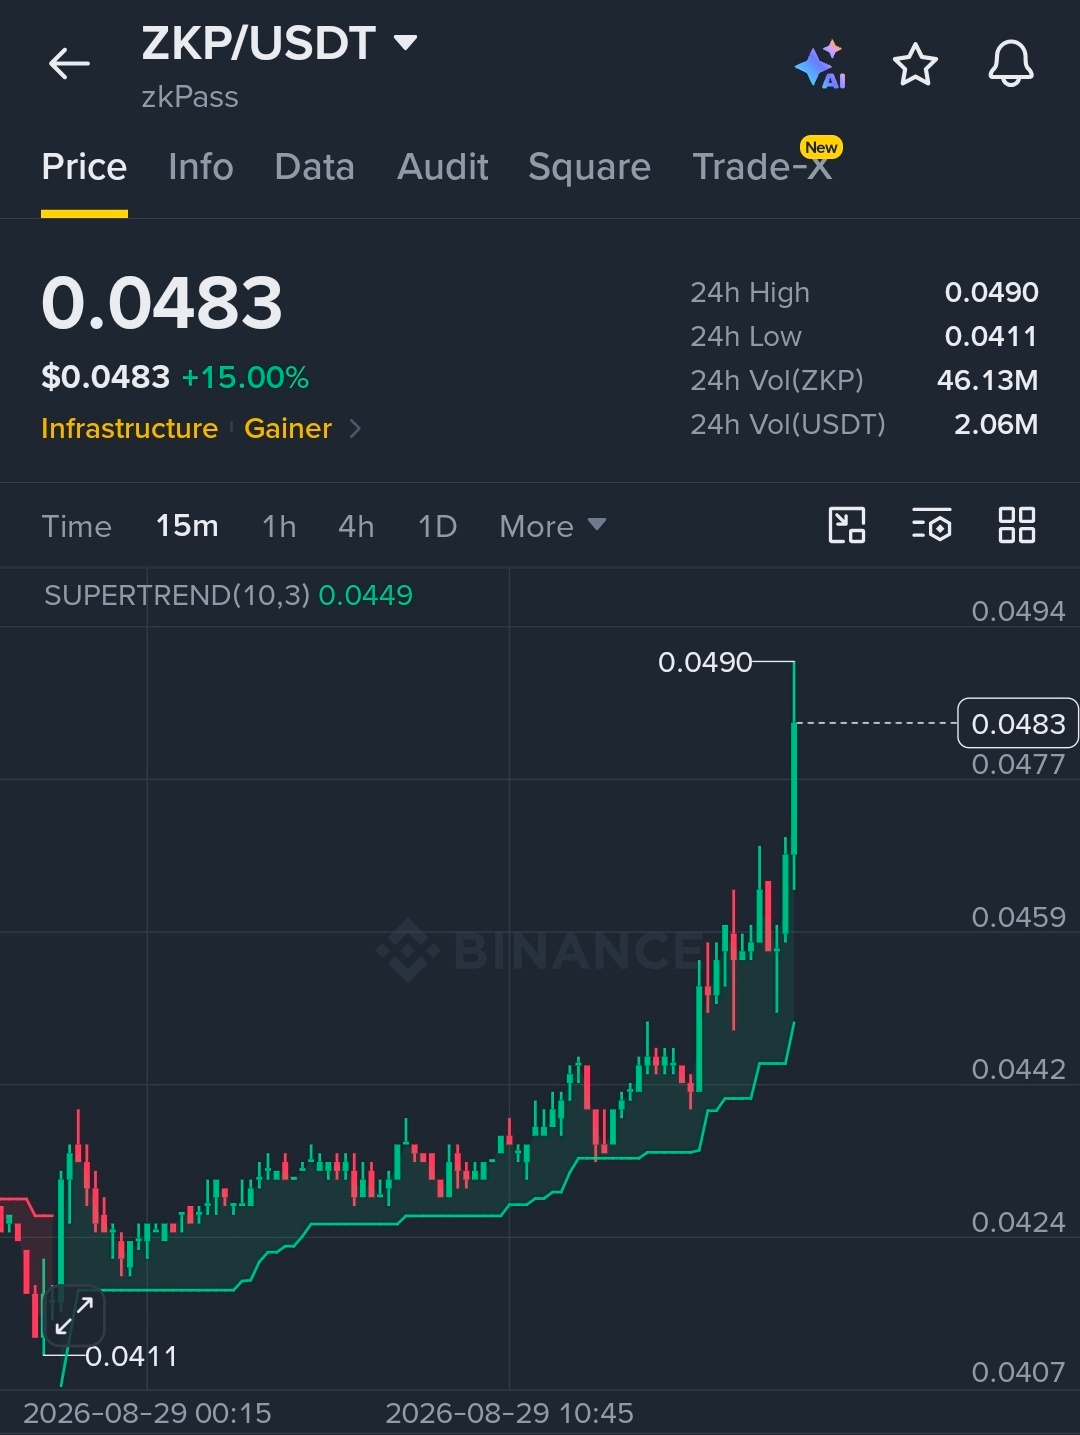This screenshot has height=1435, width=1080.
Task: Select the 1h interval
Action: coord(279,526)
